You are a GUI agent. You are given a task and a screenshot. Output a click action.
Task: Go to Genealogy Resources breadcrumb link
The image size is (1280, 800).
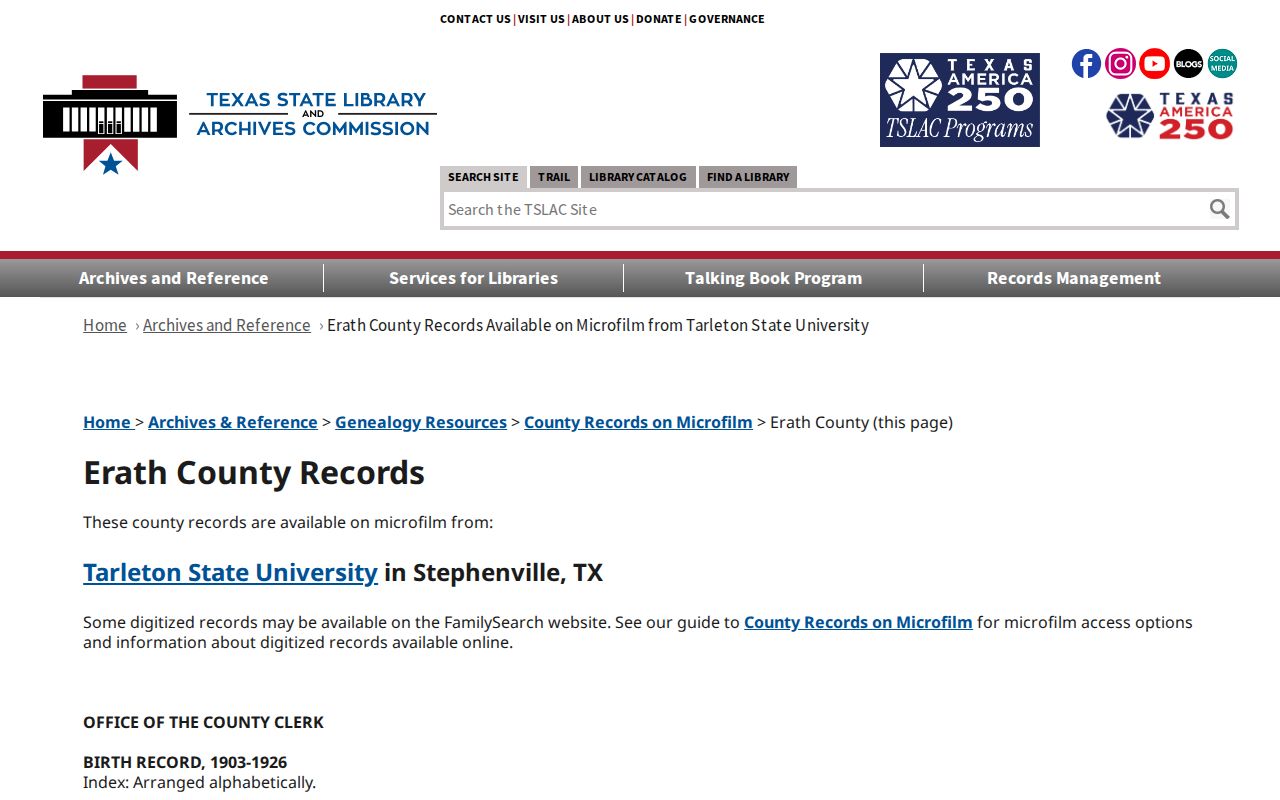tap(421, 422)
